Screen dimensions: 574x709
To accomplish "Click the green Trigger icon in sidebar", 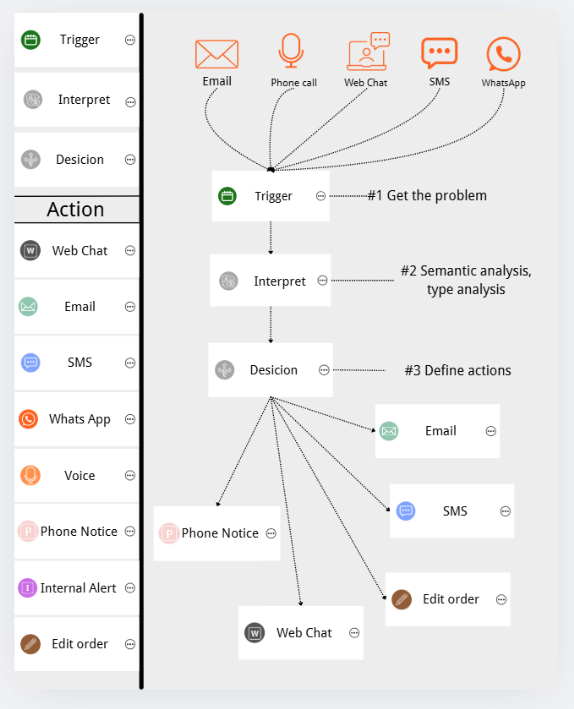I will [x=31, y=40].
